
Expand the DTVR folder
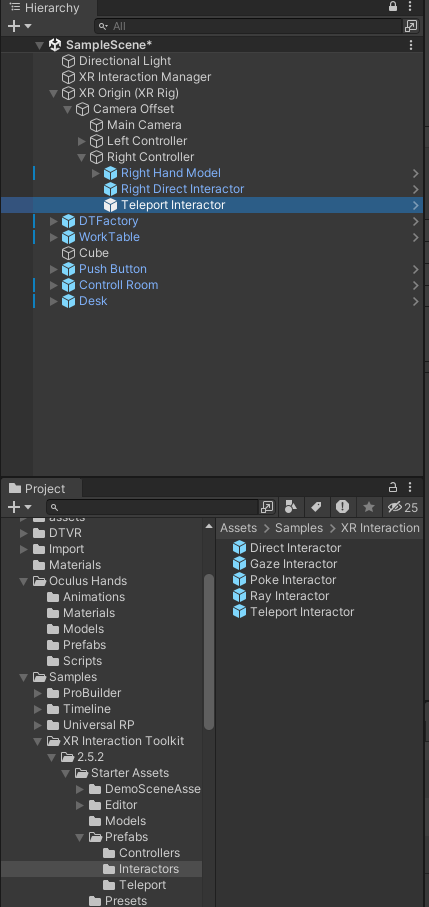[x=24, y=533]
